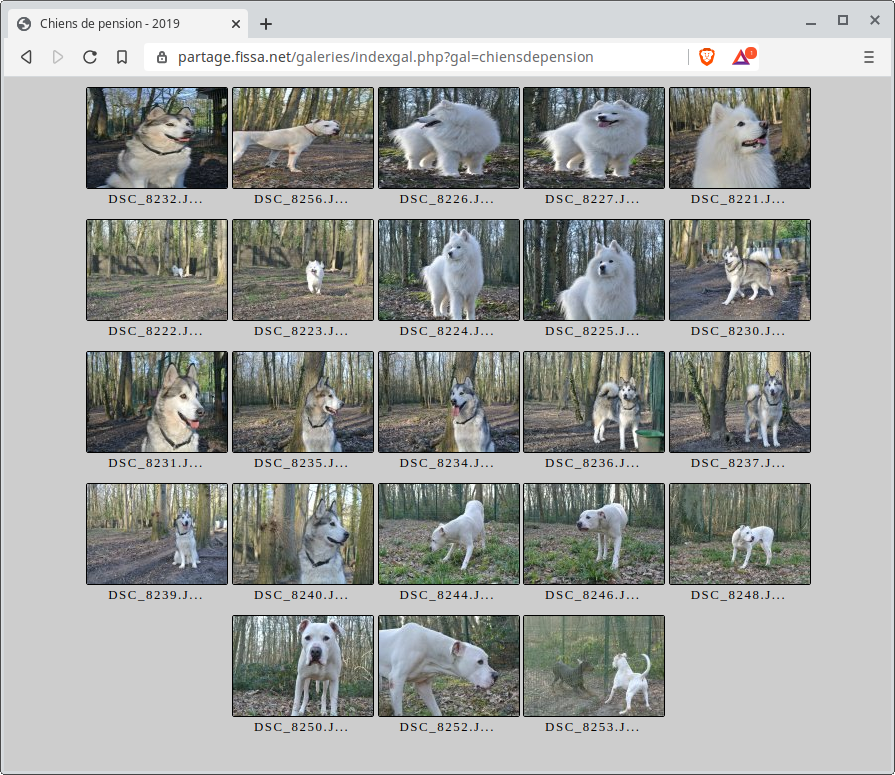Click the DSC_8236.J... caption
The image size is (895, 775).
click(x=592, y=463)
